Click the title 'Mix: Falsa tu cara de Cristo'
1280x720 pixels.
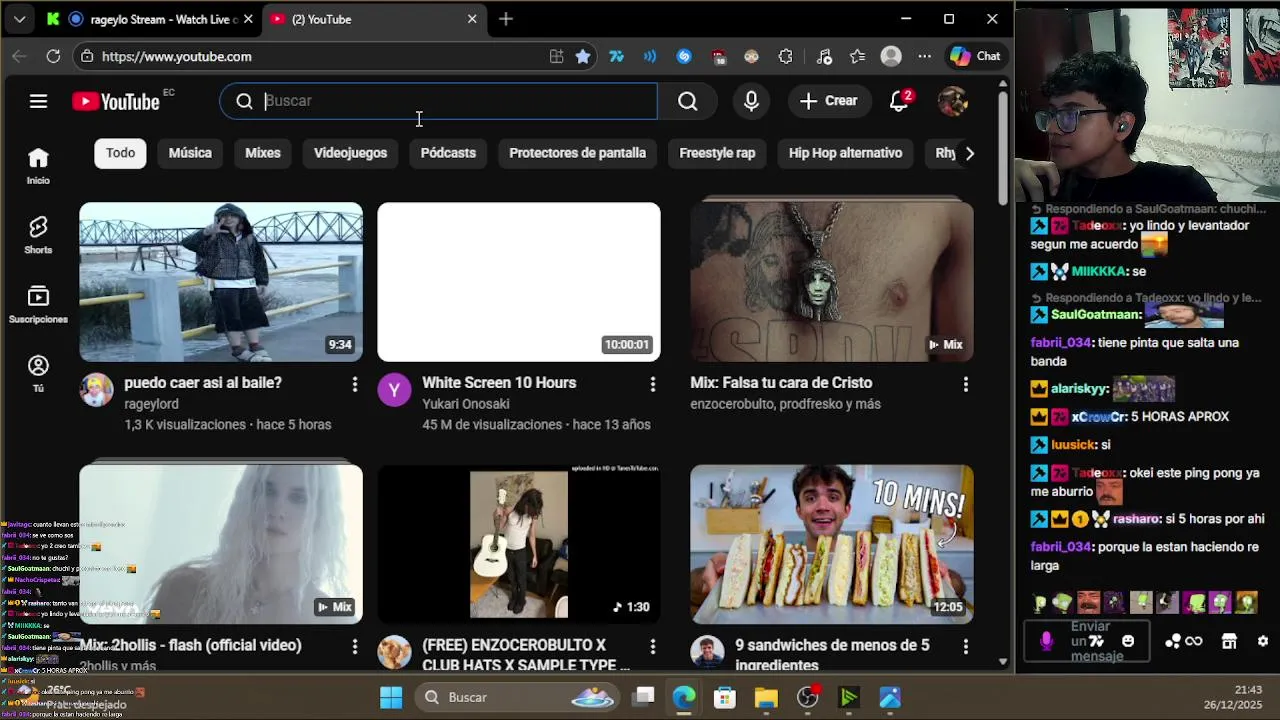tap(781, 383)
